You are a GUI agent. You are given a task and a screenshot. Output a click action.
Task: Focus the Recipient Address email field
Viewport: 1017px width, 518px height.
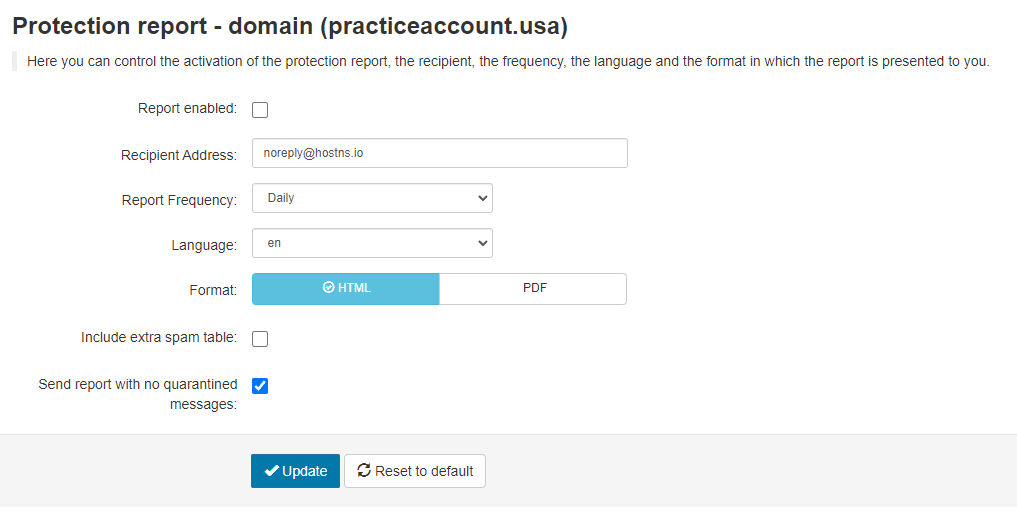(440, 153)
